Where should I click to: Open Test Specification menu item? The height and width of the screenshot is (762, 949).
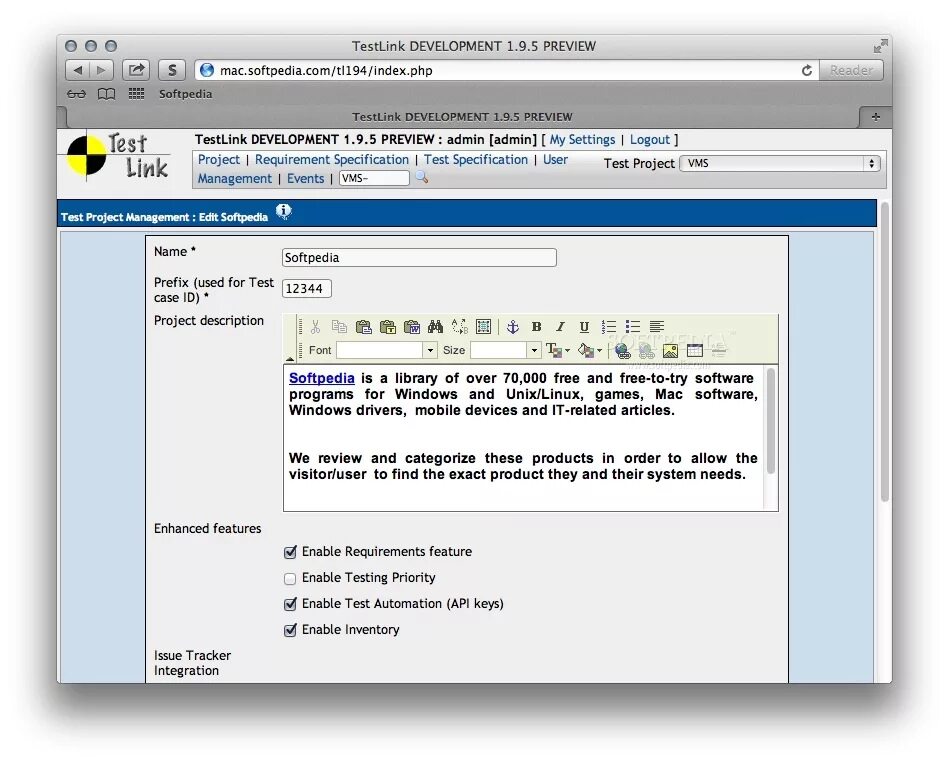(x=476, y=160)
